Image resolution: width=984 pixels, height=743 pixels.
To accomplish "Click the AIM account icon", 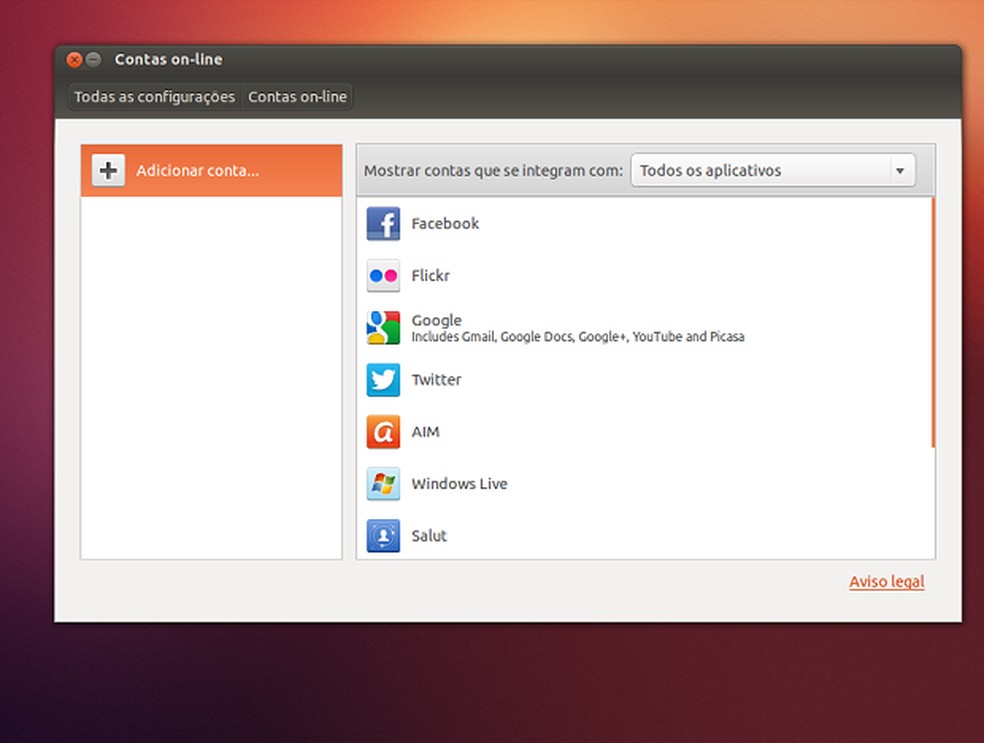I will point(383,432).
